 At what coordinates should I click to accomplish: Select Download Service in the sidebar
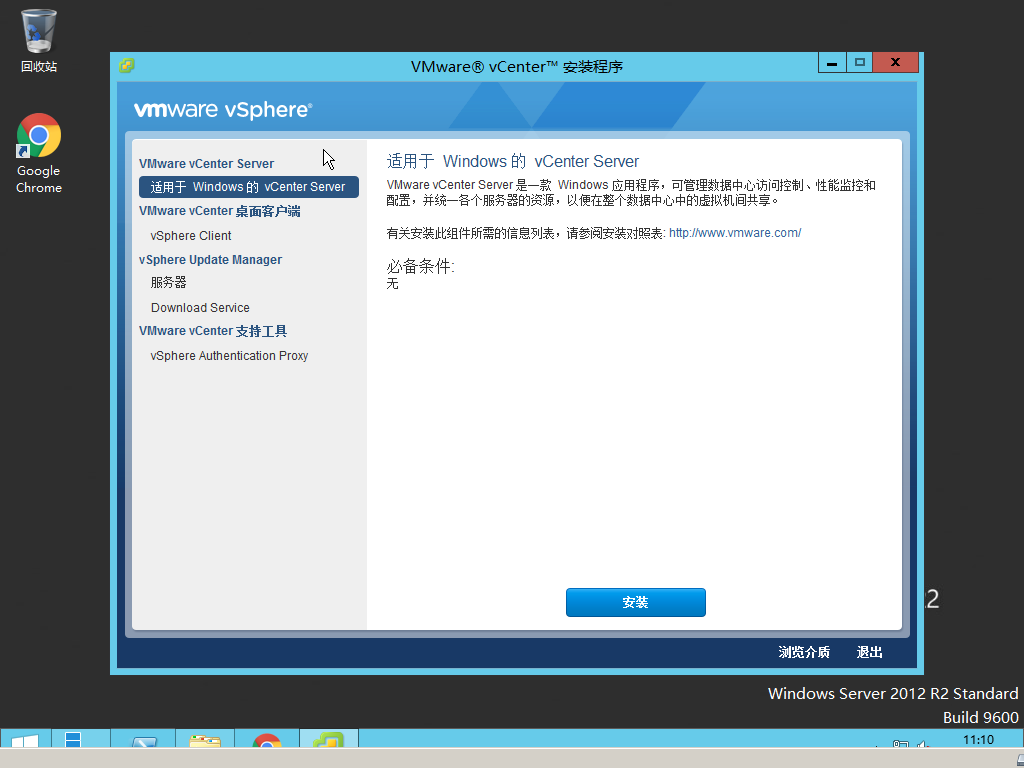coord(200,308)
